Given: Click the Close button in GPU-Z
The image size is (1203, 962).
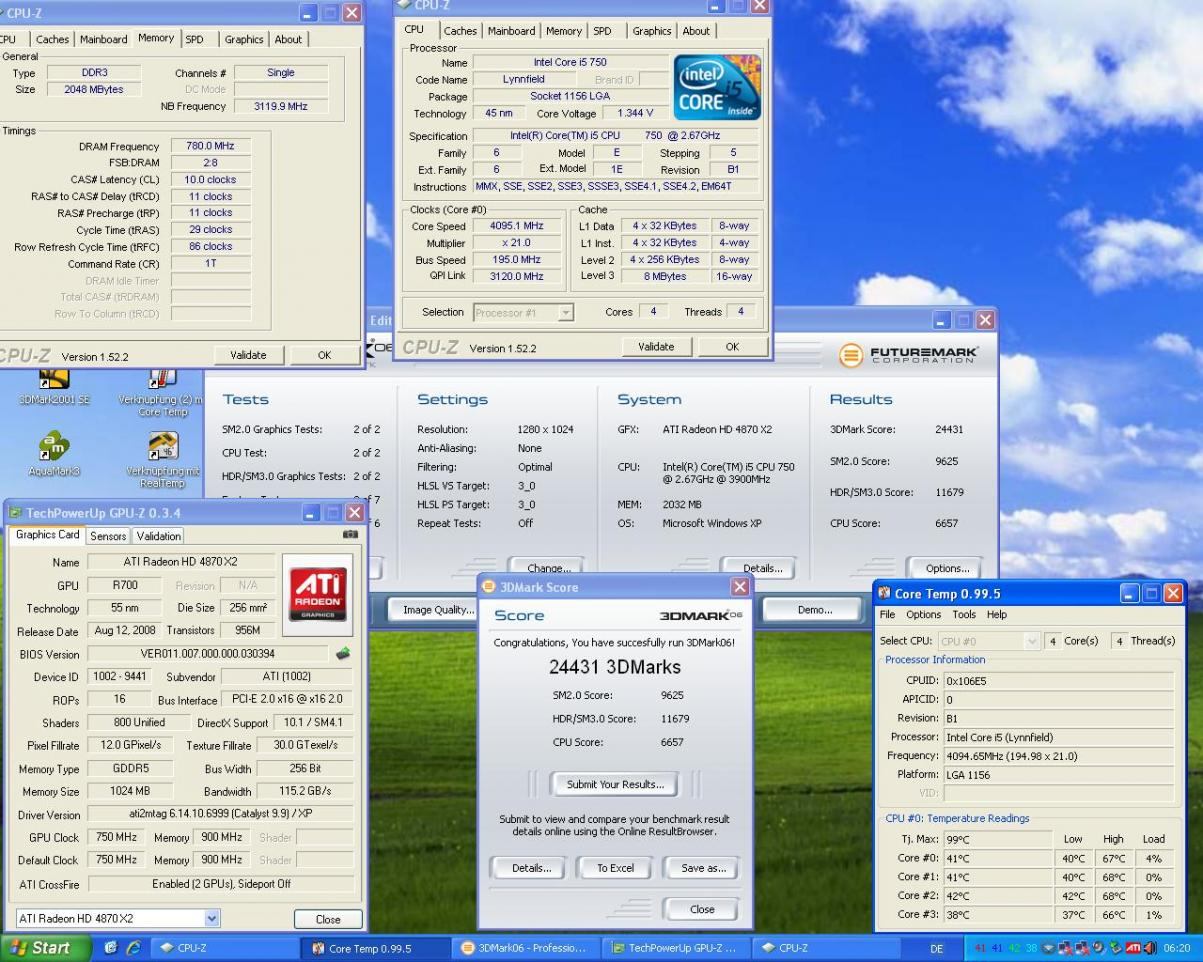Looking at the screenshot, I should (x=328, y=919).
